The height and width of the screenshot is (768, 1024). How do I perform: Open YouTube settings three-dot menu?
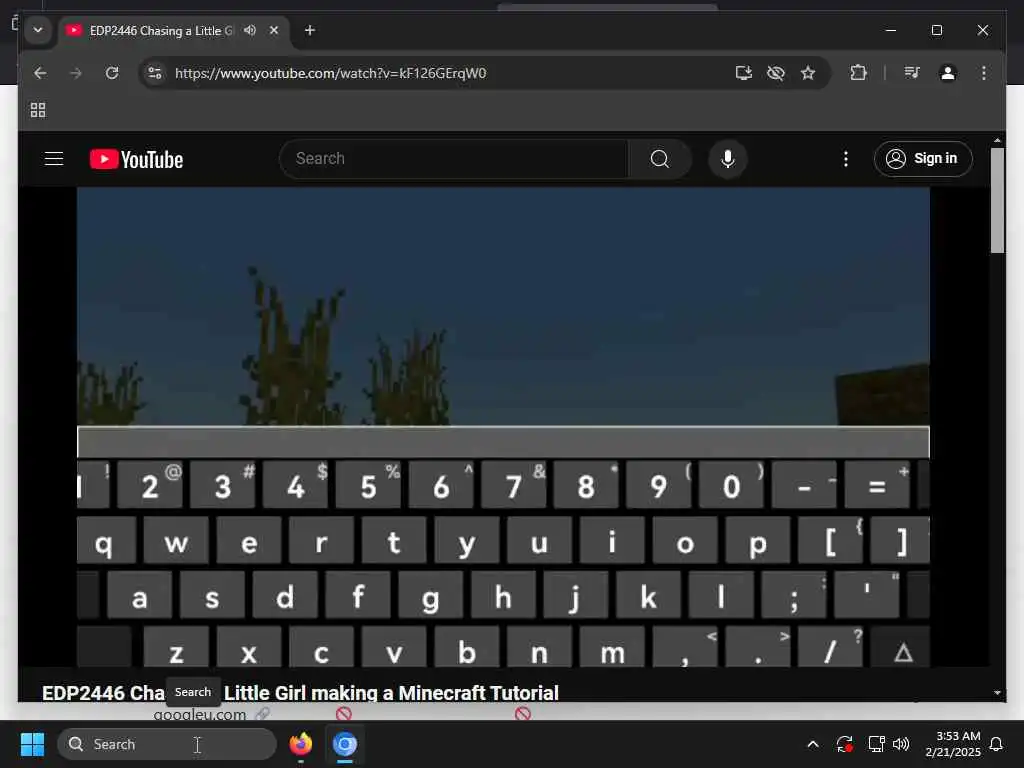pos(846,159)
